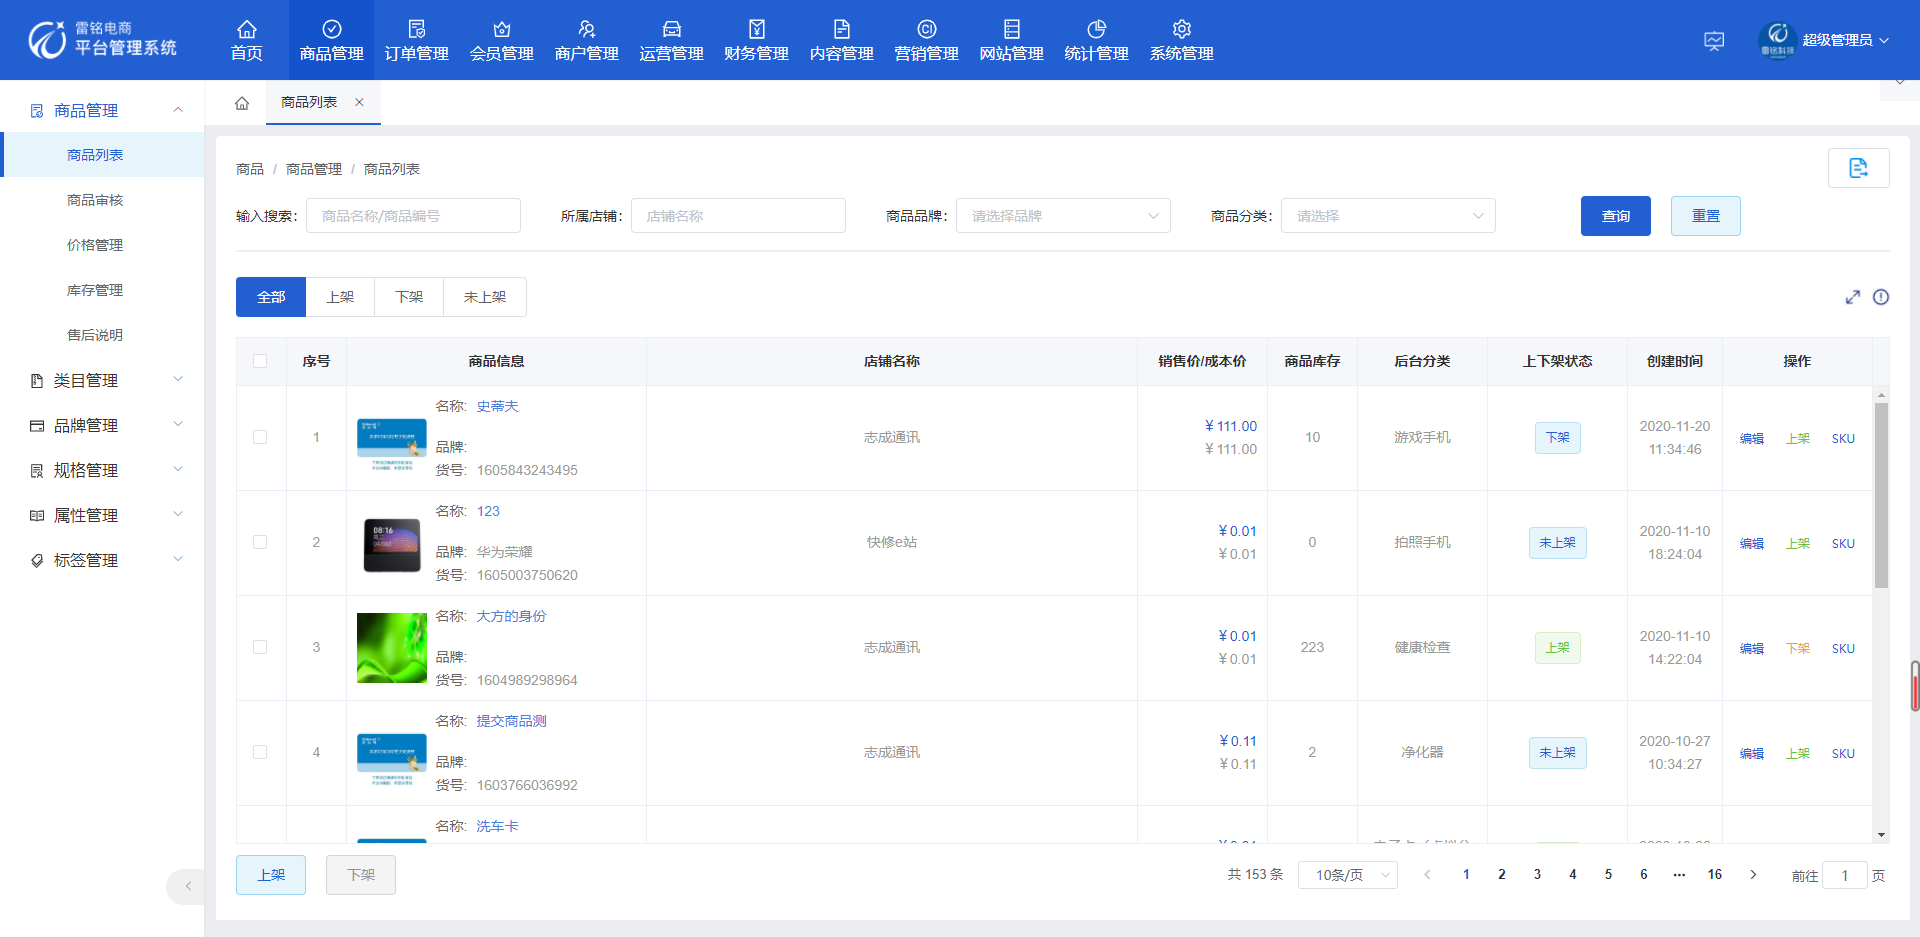Open 售后说明 in sidebar
The width and height of the screenshot is (1920, 937).
(95, 335)
